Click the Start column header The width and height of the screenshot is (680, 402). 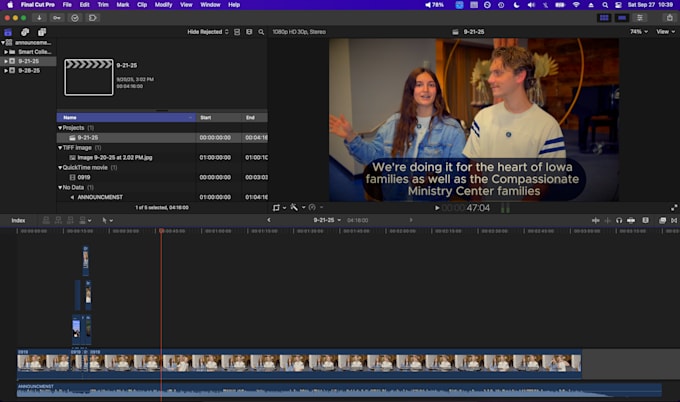click(219, 118)
